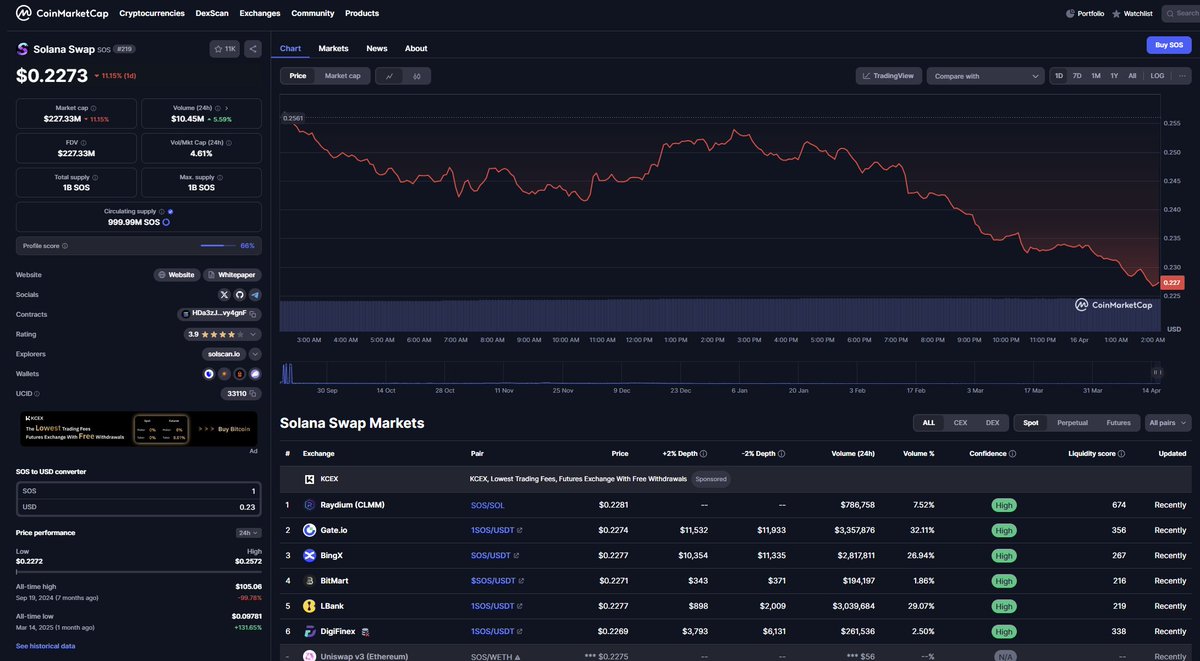The image size is (1200, 661).
Task: Open SOS/SOL pair on Raydium
Action: pos(488,505)
